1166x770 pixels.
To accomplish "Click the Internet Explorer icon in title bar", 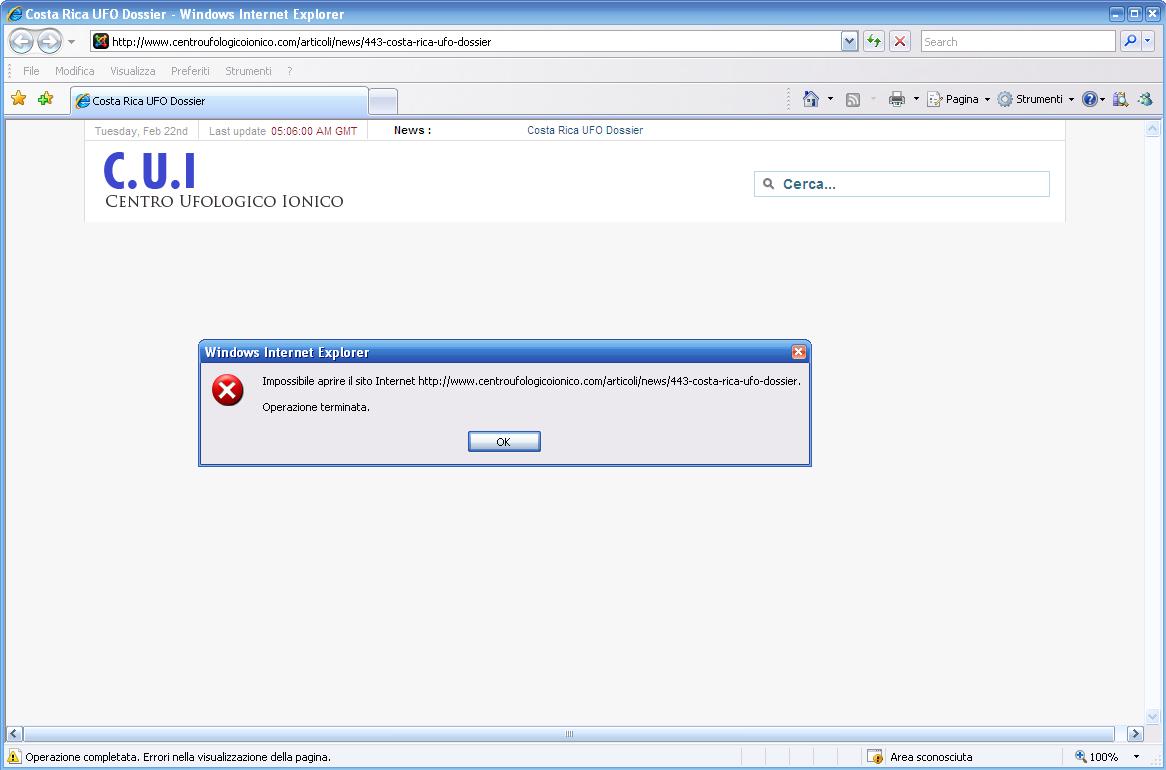I will click(14, 14).
